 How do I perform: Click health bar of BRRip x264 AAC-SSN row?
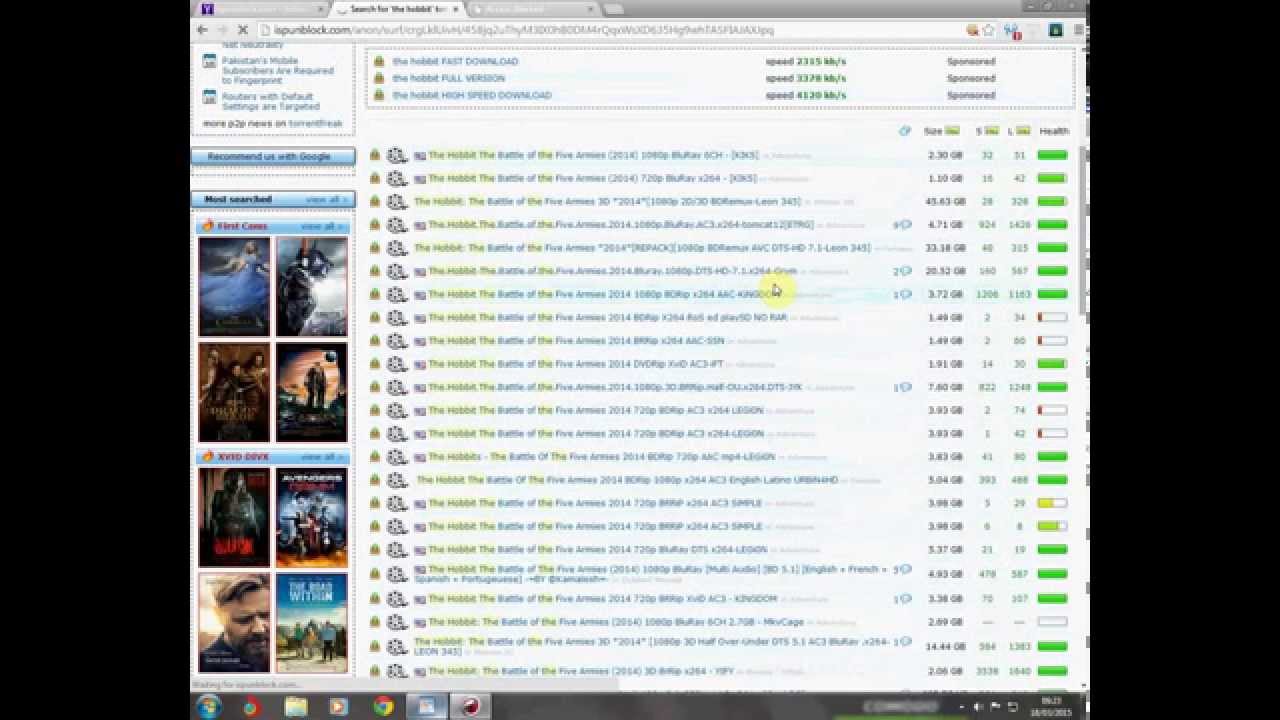(x=1052, y=341)
